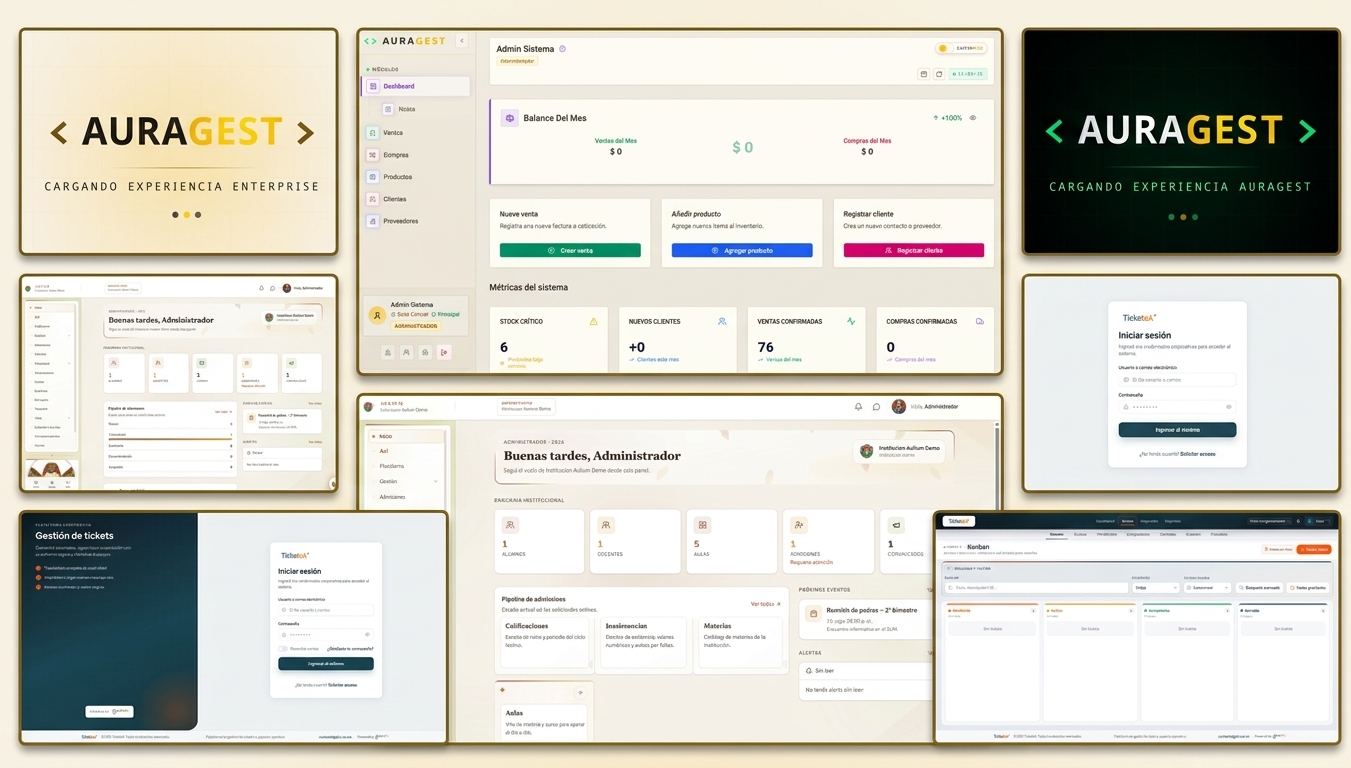Image resolution: width=1351 pixels, height=768 pixels.
Task: Click the Institución Aulium Demo chip
Action: (901, 451)
